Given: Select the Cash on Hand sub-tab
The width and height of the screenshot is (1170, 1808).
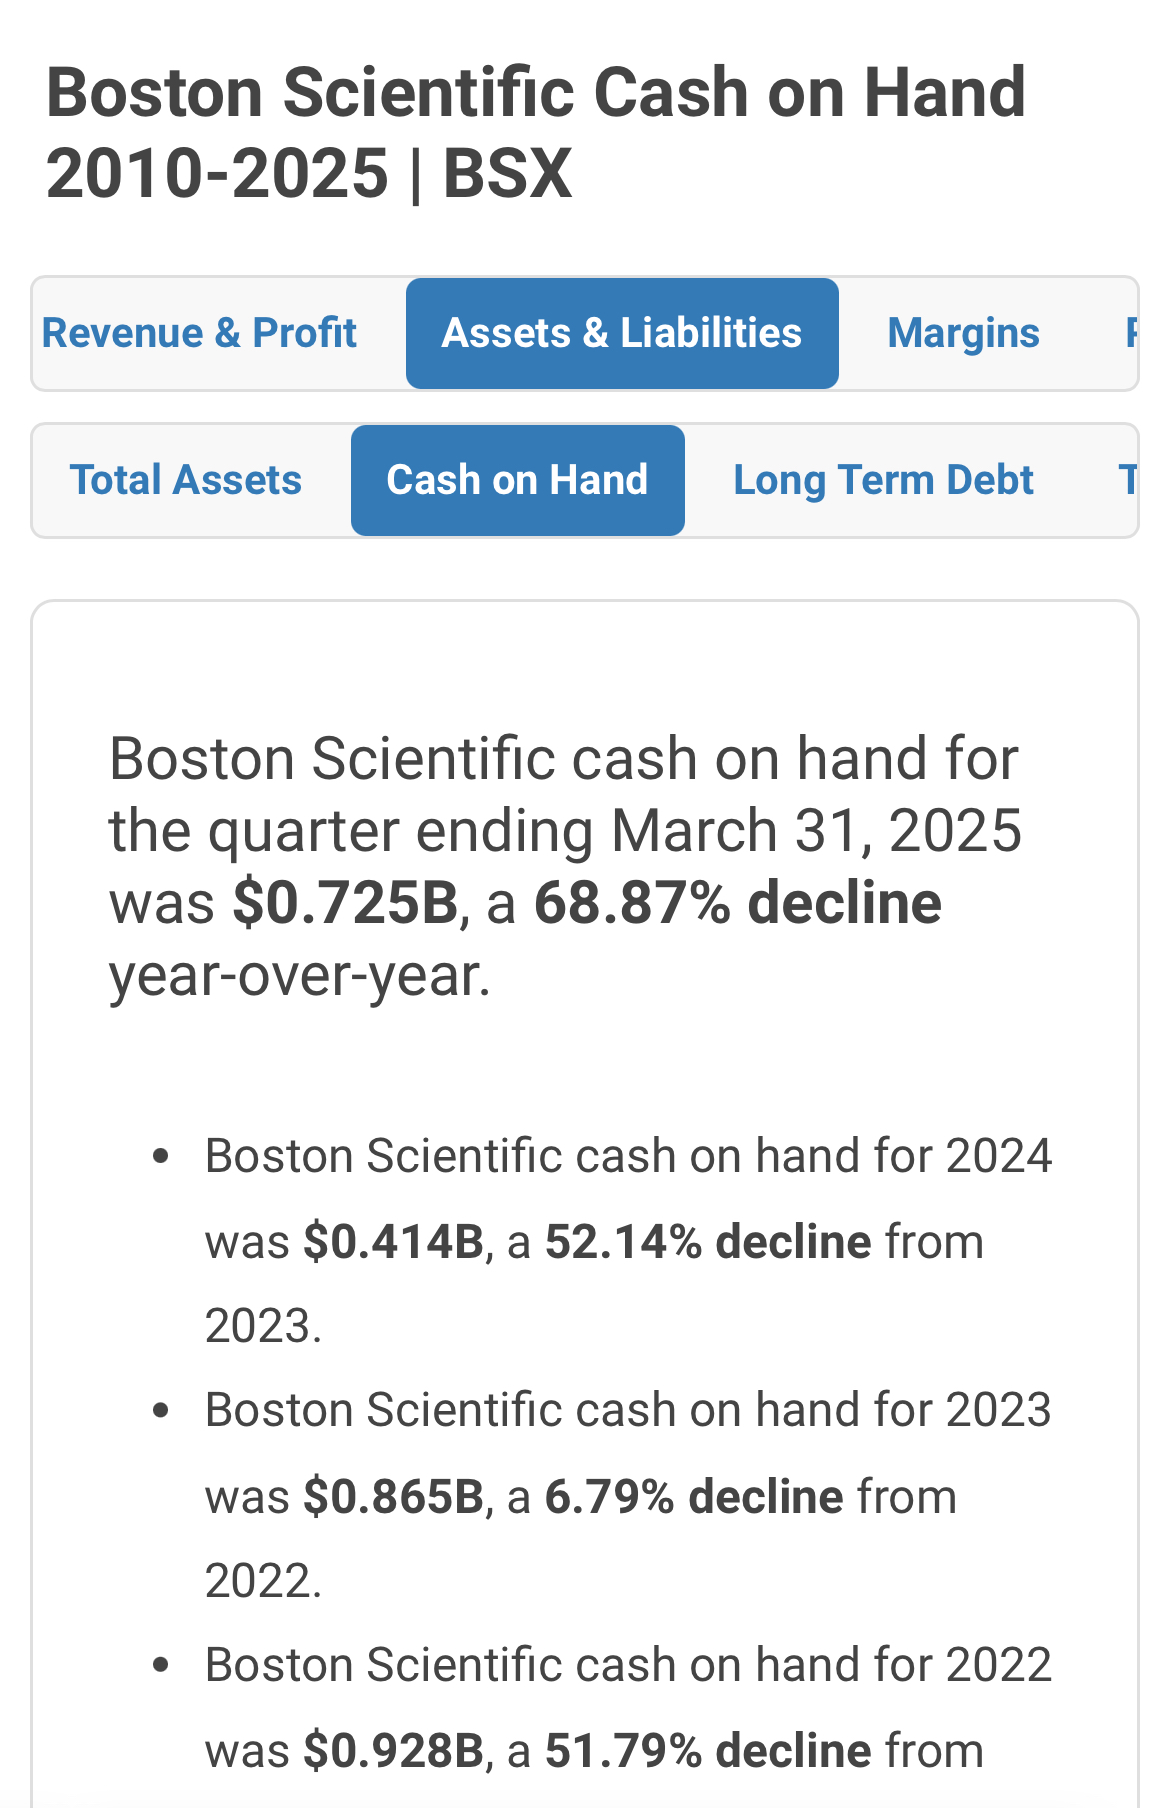Looking at the screenshot, I should point(517,480).
